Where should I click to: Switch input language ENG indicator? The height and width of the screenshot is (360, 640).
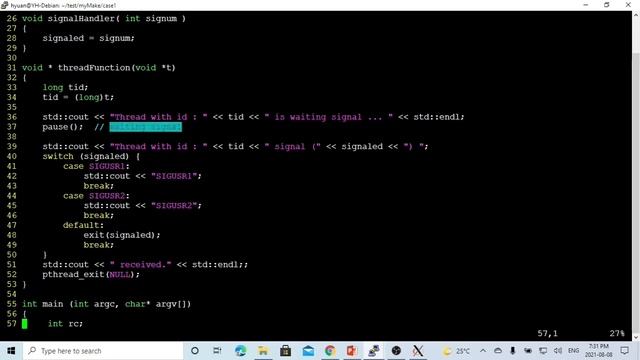(573, 351)
